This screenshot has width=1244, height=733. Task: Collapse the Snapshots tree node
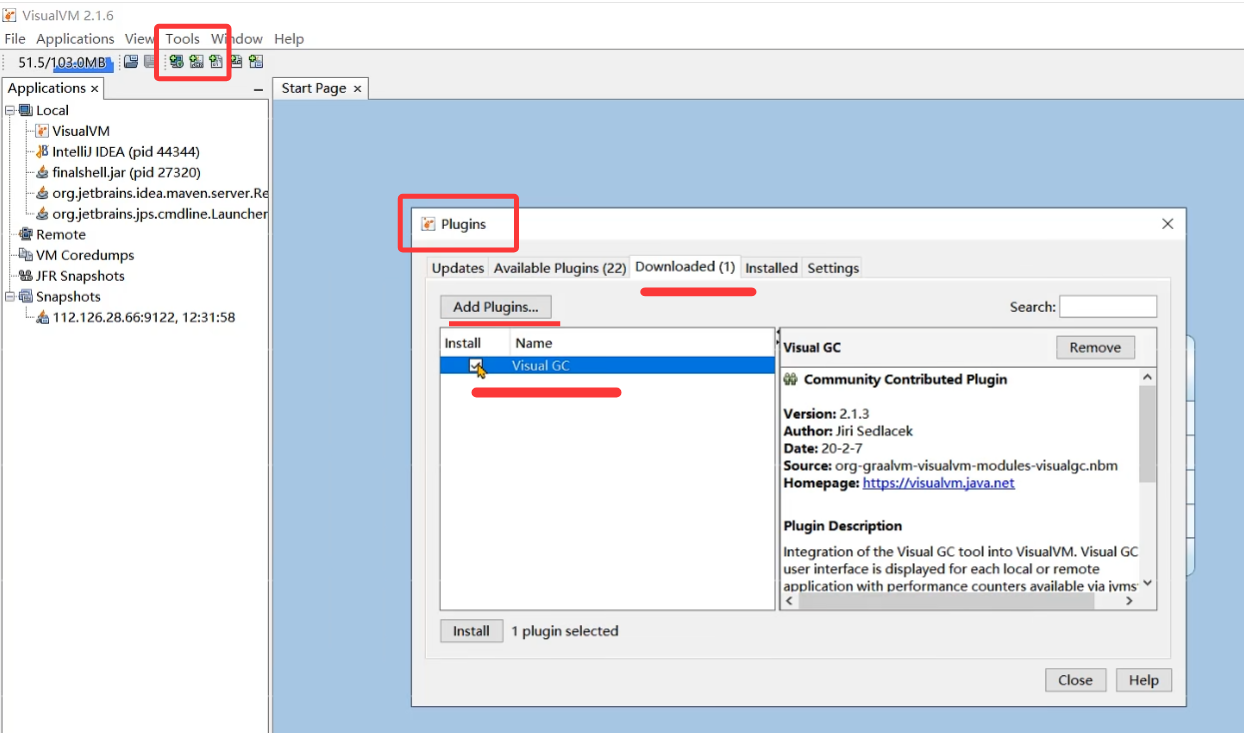(x=9, y=296)
